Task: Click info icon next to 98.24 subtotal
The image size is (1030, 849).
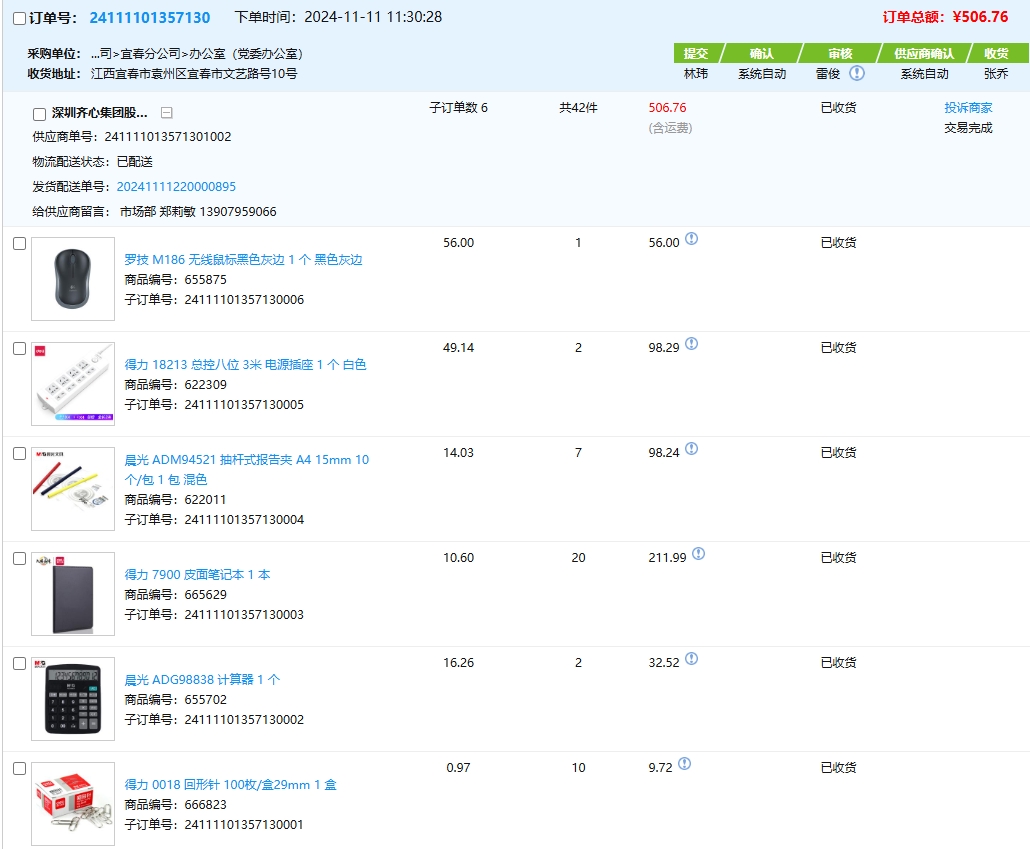Action: (x=692, y=449)
